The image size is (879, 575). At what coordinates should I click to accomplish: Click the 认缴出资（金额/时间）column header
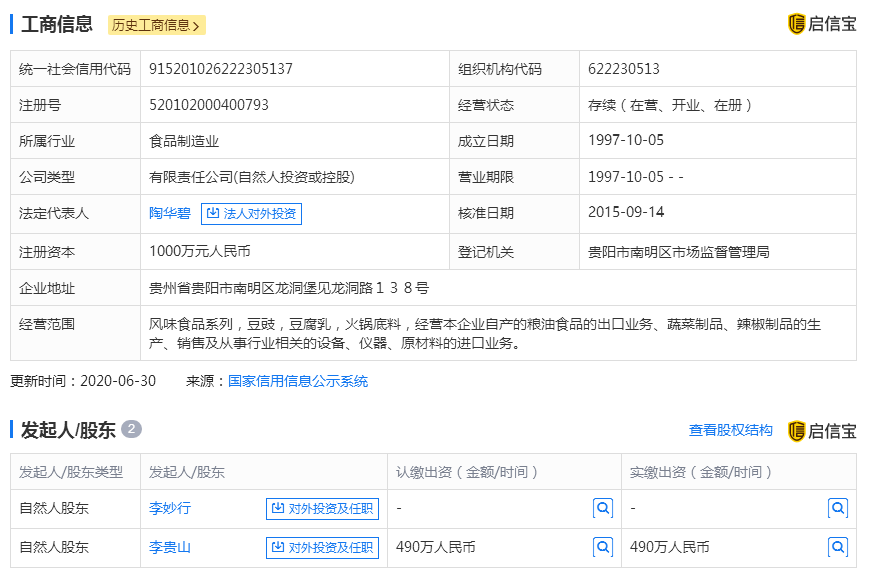coord(467,472)
